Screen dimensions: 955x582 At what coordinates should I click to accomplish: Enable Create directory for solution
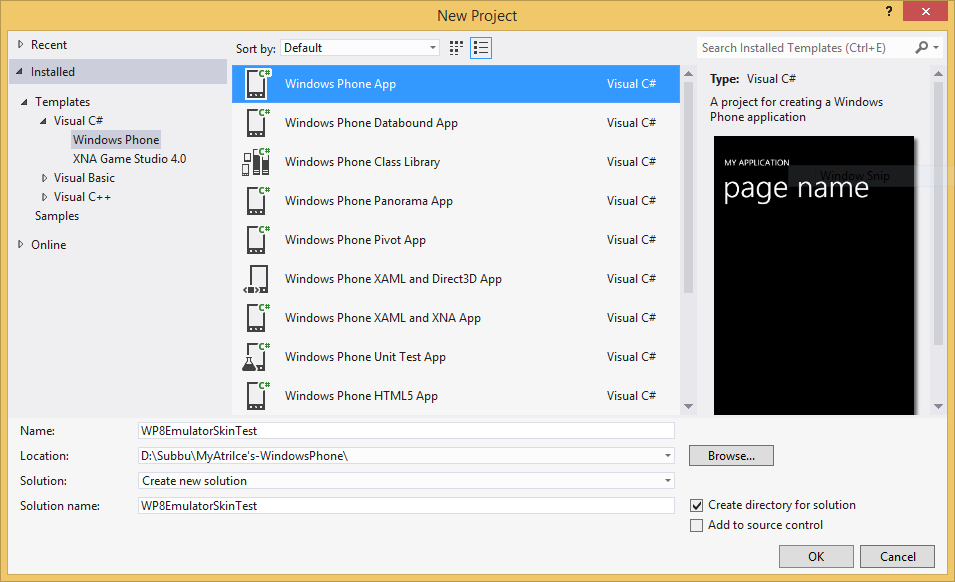[x=696, y=505]
